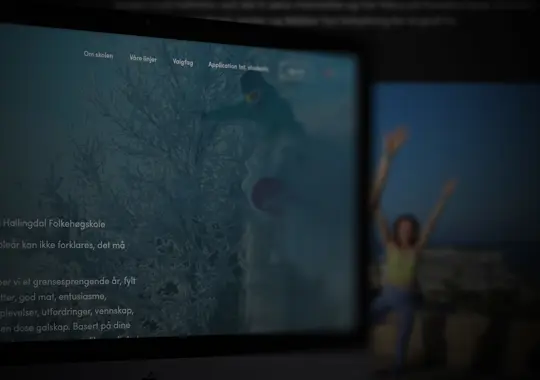The image size is (540, 380).
Task: Open the photo of woman raising arms
Action: (455, 224)
